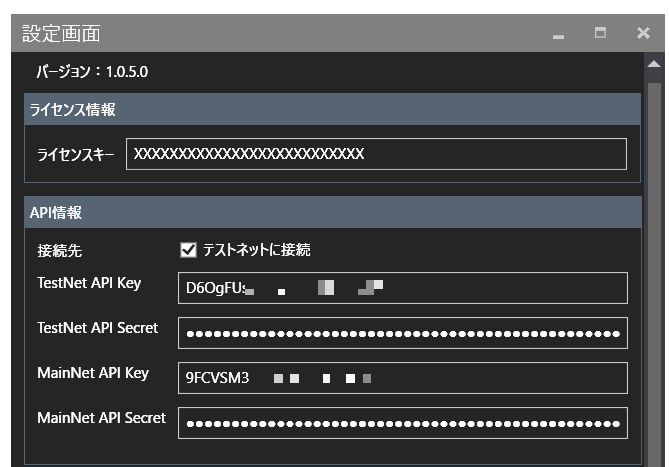Click the ライセンス情報 section header
The image size is (669, 467).
[x=333, y=109]
